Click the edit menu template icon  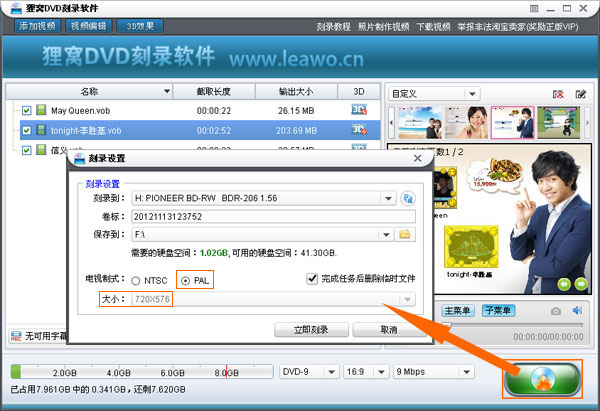click(x=580, y=94)
